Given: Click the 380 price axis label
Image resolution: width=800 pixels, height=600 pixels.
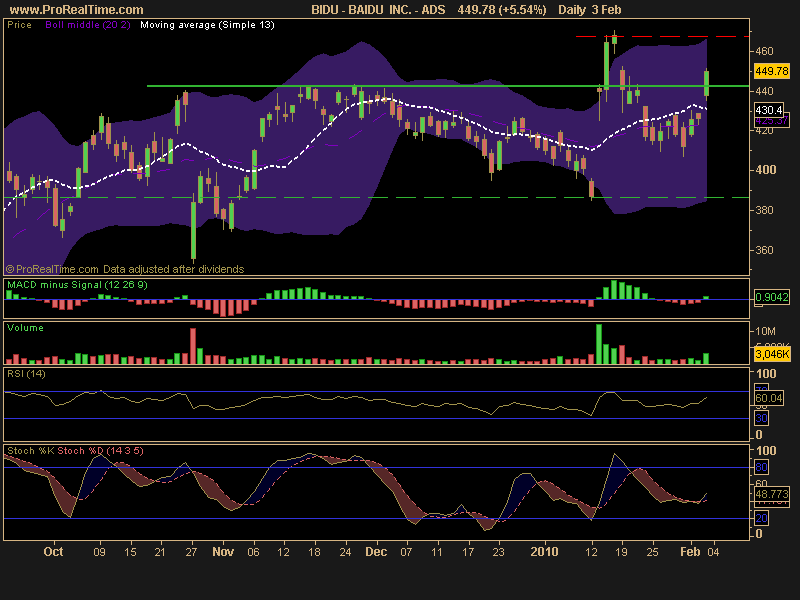Looking at the screenshot, I should (x=764, y=210).
